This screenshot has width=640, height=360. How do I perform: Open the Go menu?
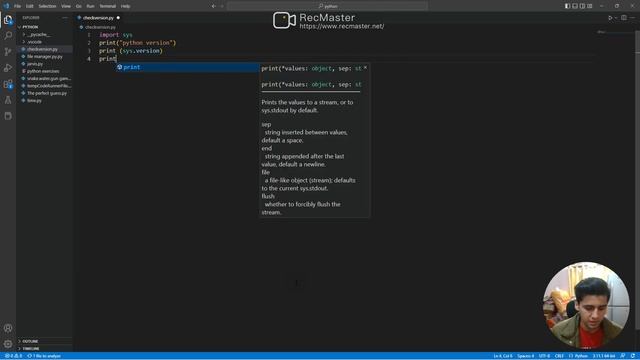[x=78, y=6]
